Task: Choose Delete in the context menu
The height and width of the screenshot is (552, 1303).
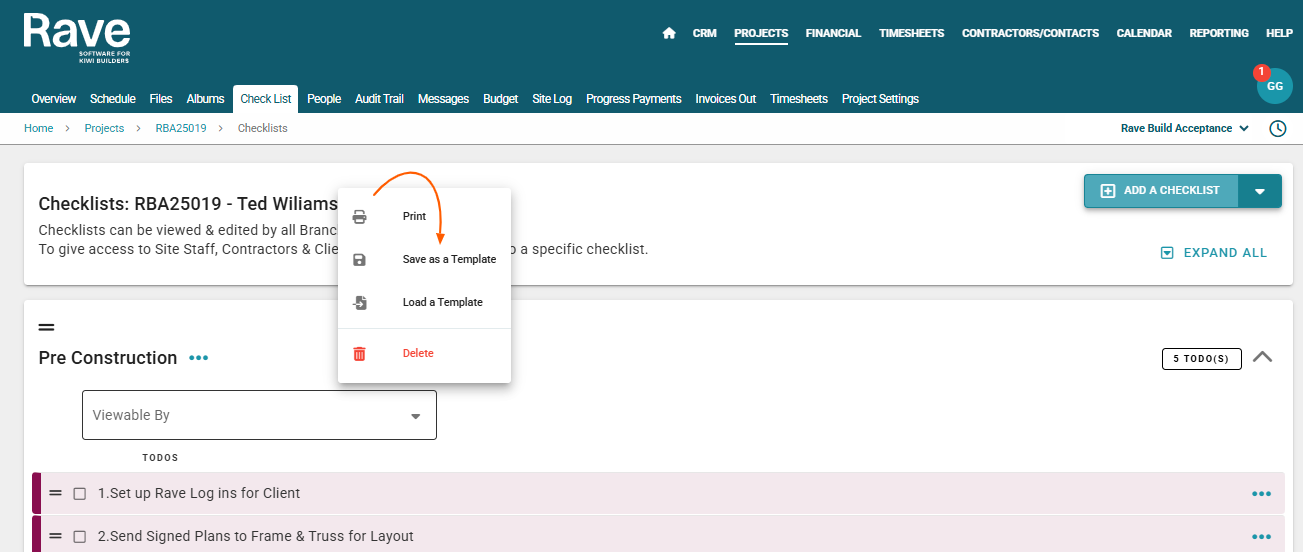Action: (424, 353)
